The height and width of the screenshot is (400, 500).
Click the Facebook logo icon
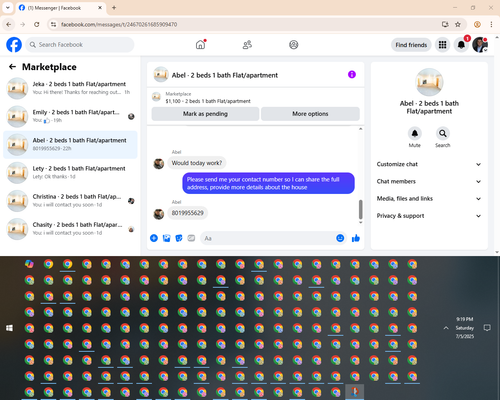pos(14,45)
